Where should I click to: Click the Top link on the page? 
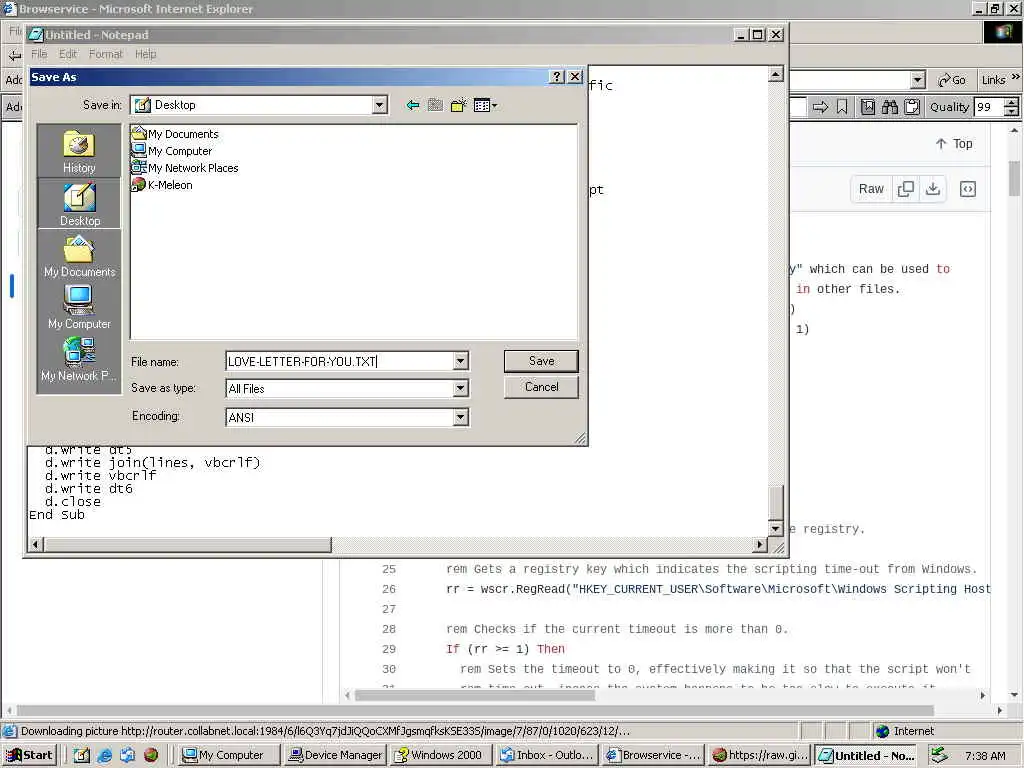[953, 144]
